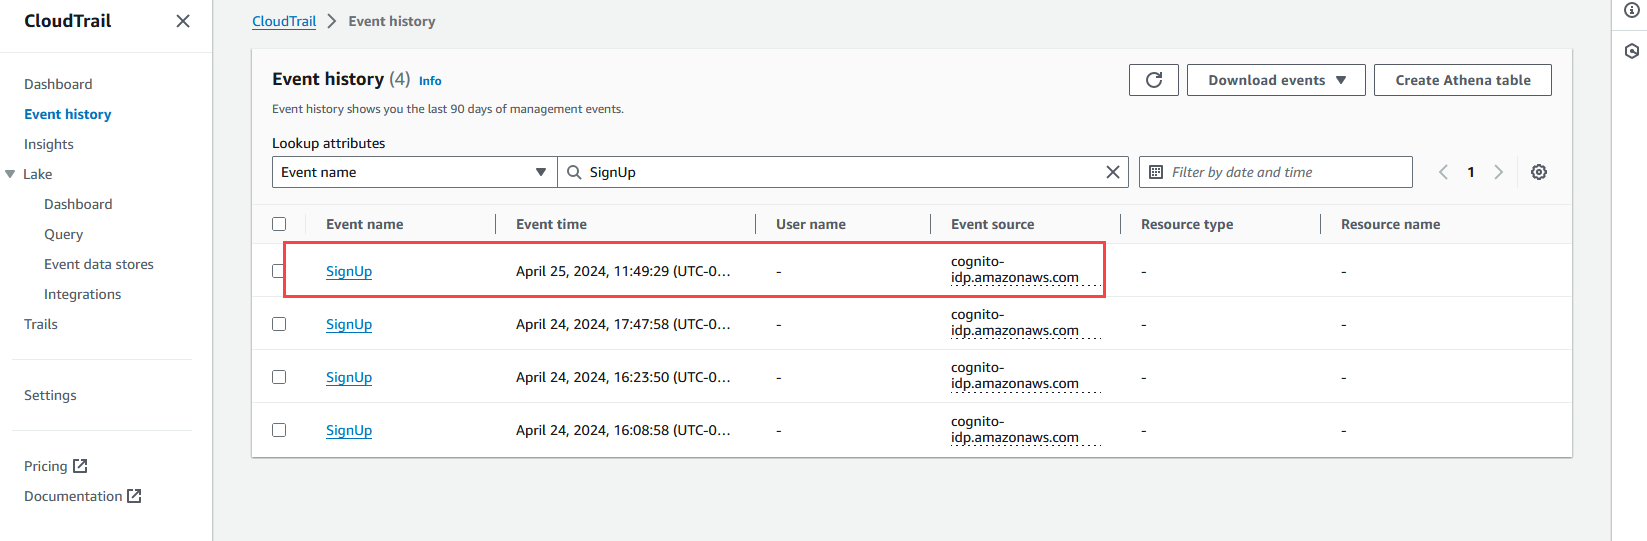The width and height of the screenshot is (1647, 541).
Task: Click the April 24, 2024, 17:47:58 time cell
Action: (623, 324)
